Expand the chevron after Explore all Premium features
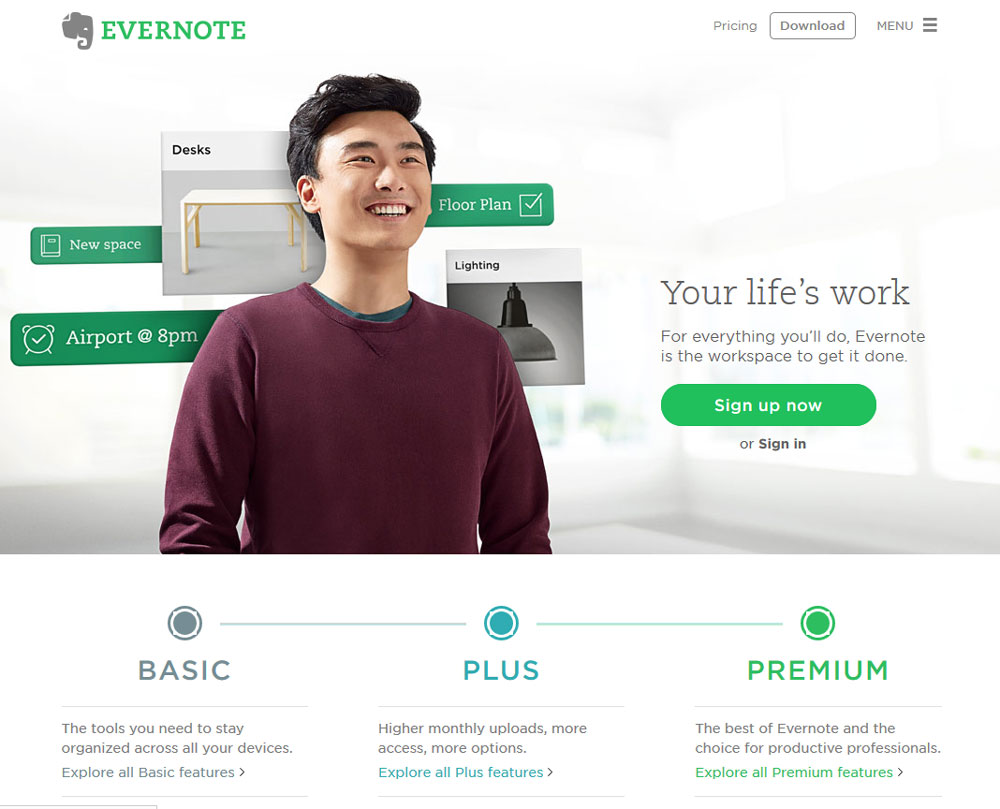Screen dimensions: 1000x809 point(900,772)
